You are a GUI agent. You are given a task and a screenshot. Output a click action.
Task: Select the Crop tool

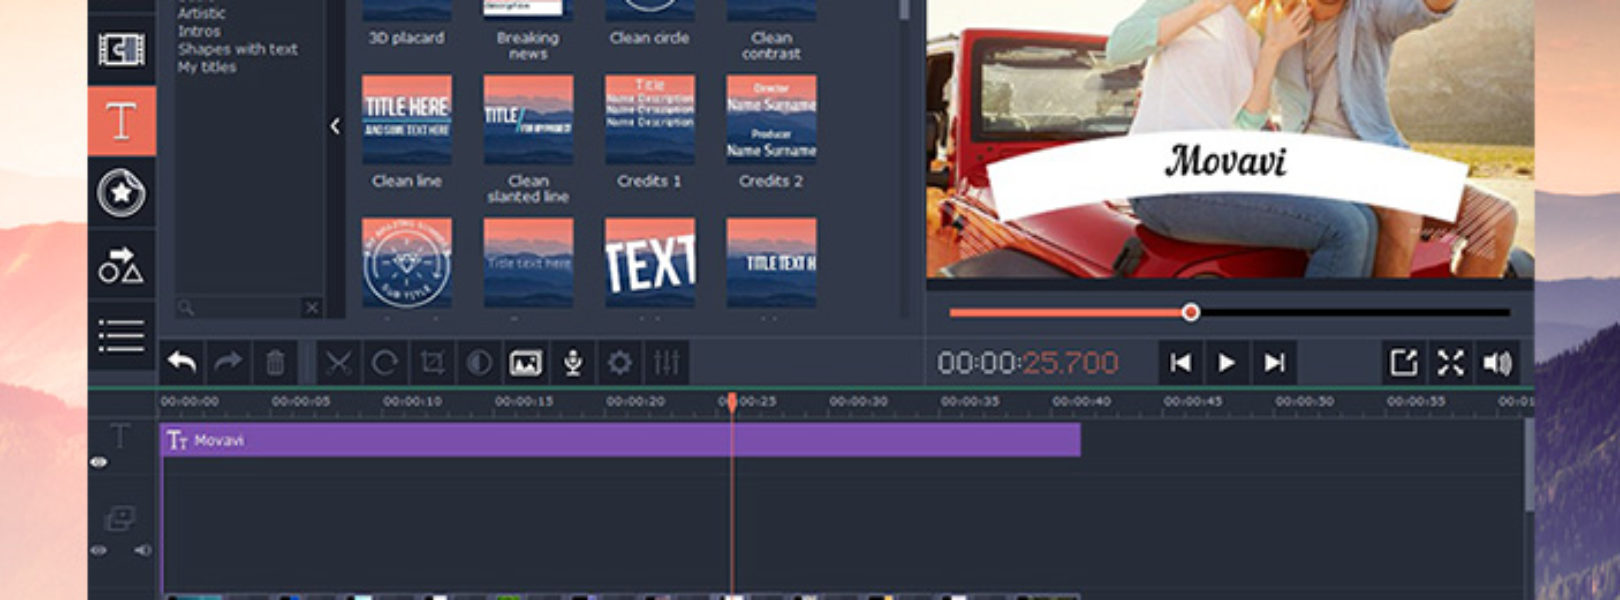(x=432, y=362)
